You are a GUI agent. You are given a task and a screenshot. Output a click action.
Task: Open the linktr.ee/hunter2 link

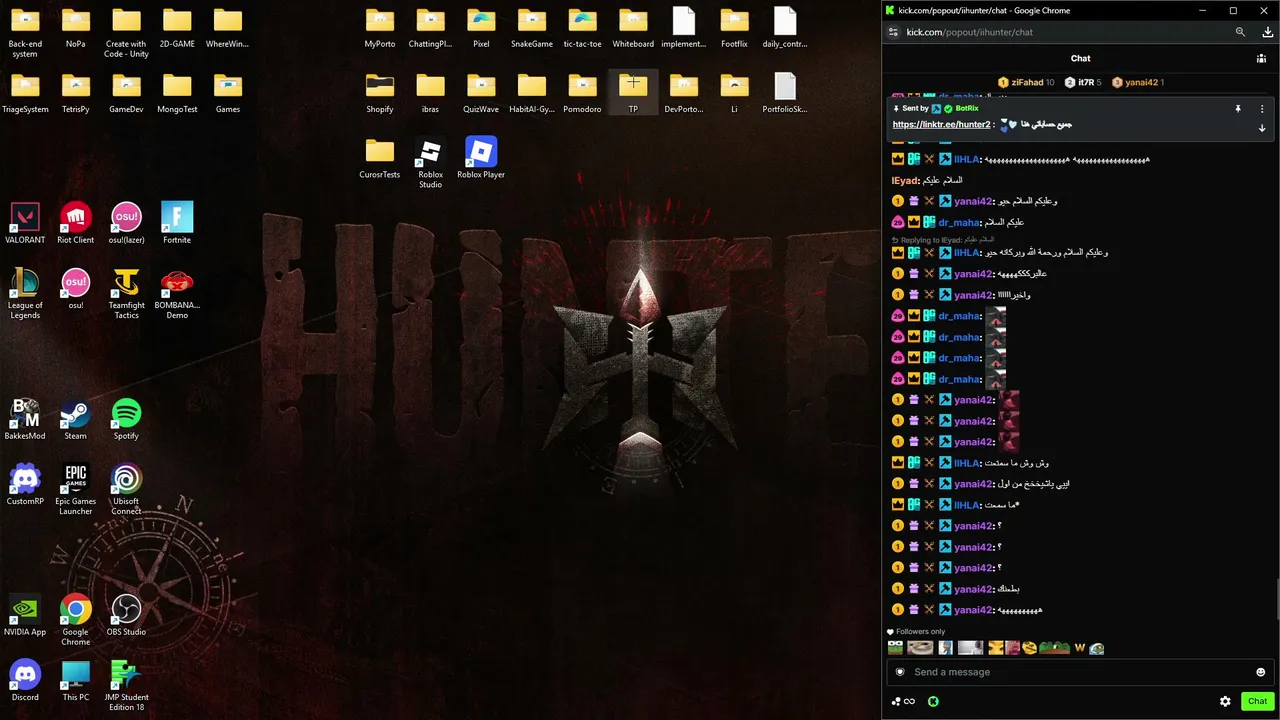coord(941,125)
